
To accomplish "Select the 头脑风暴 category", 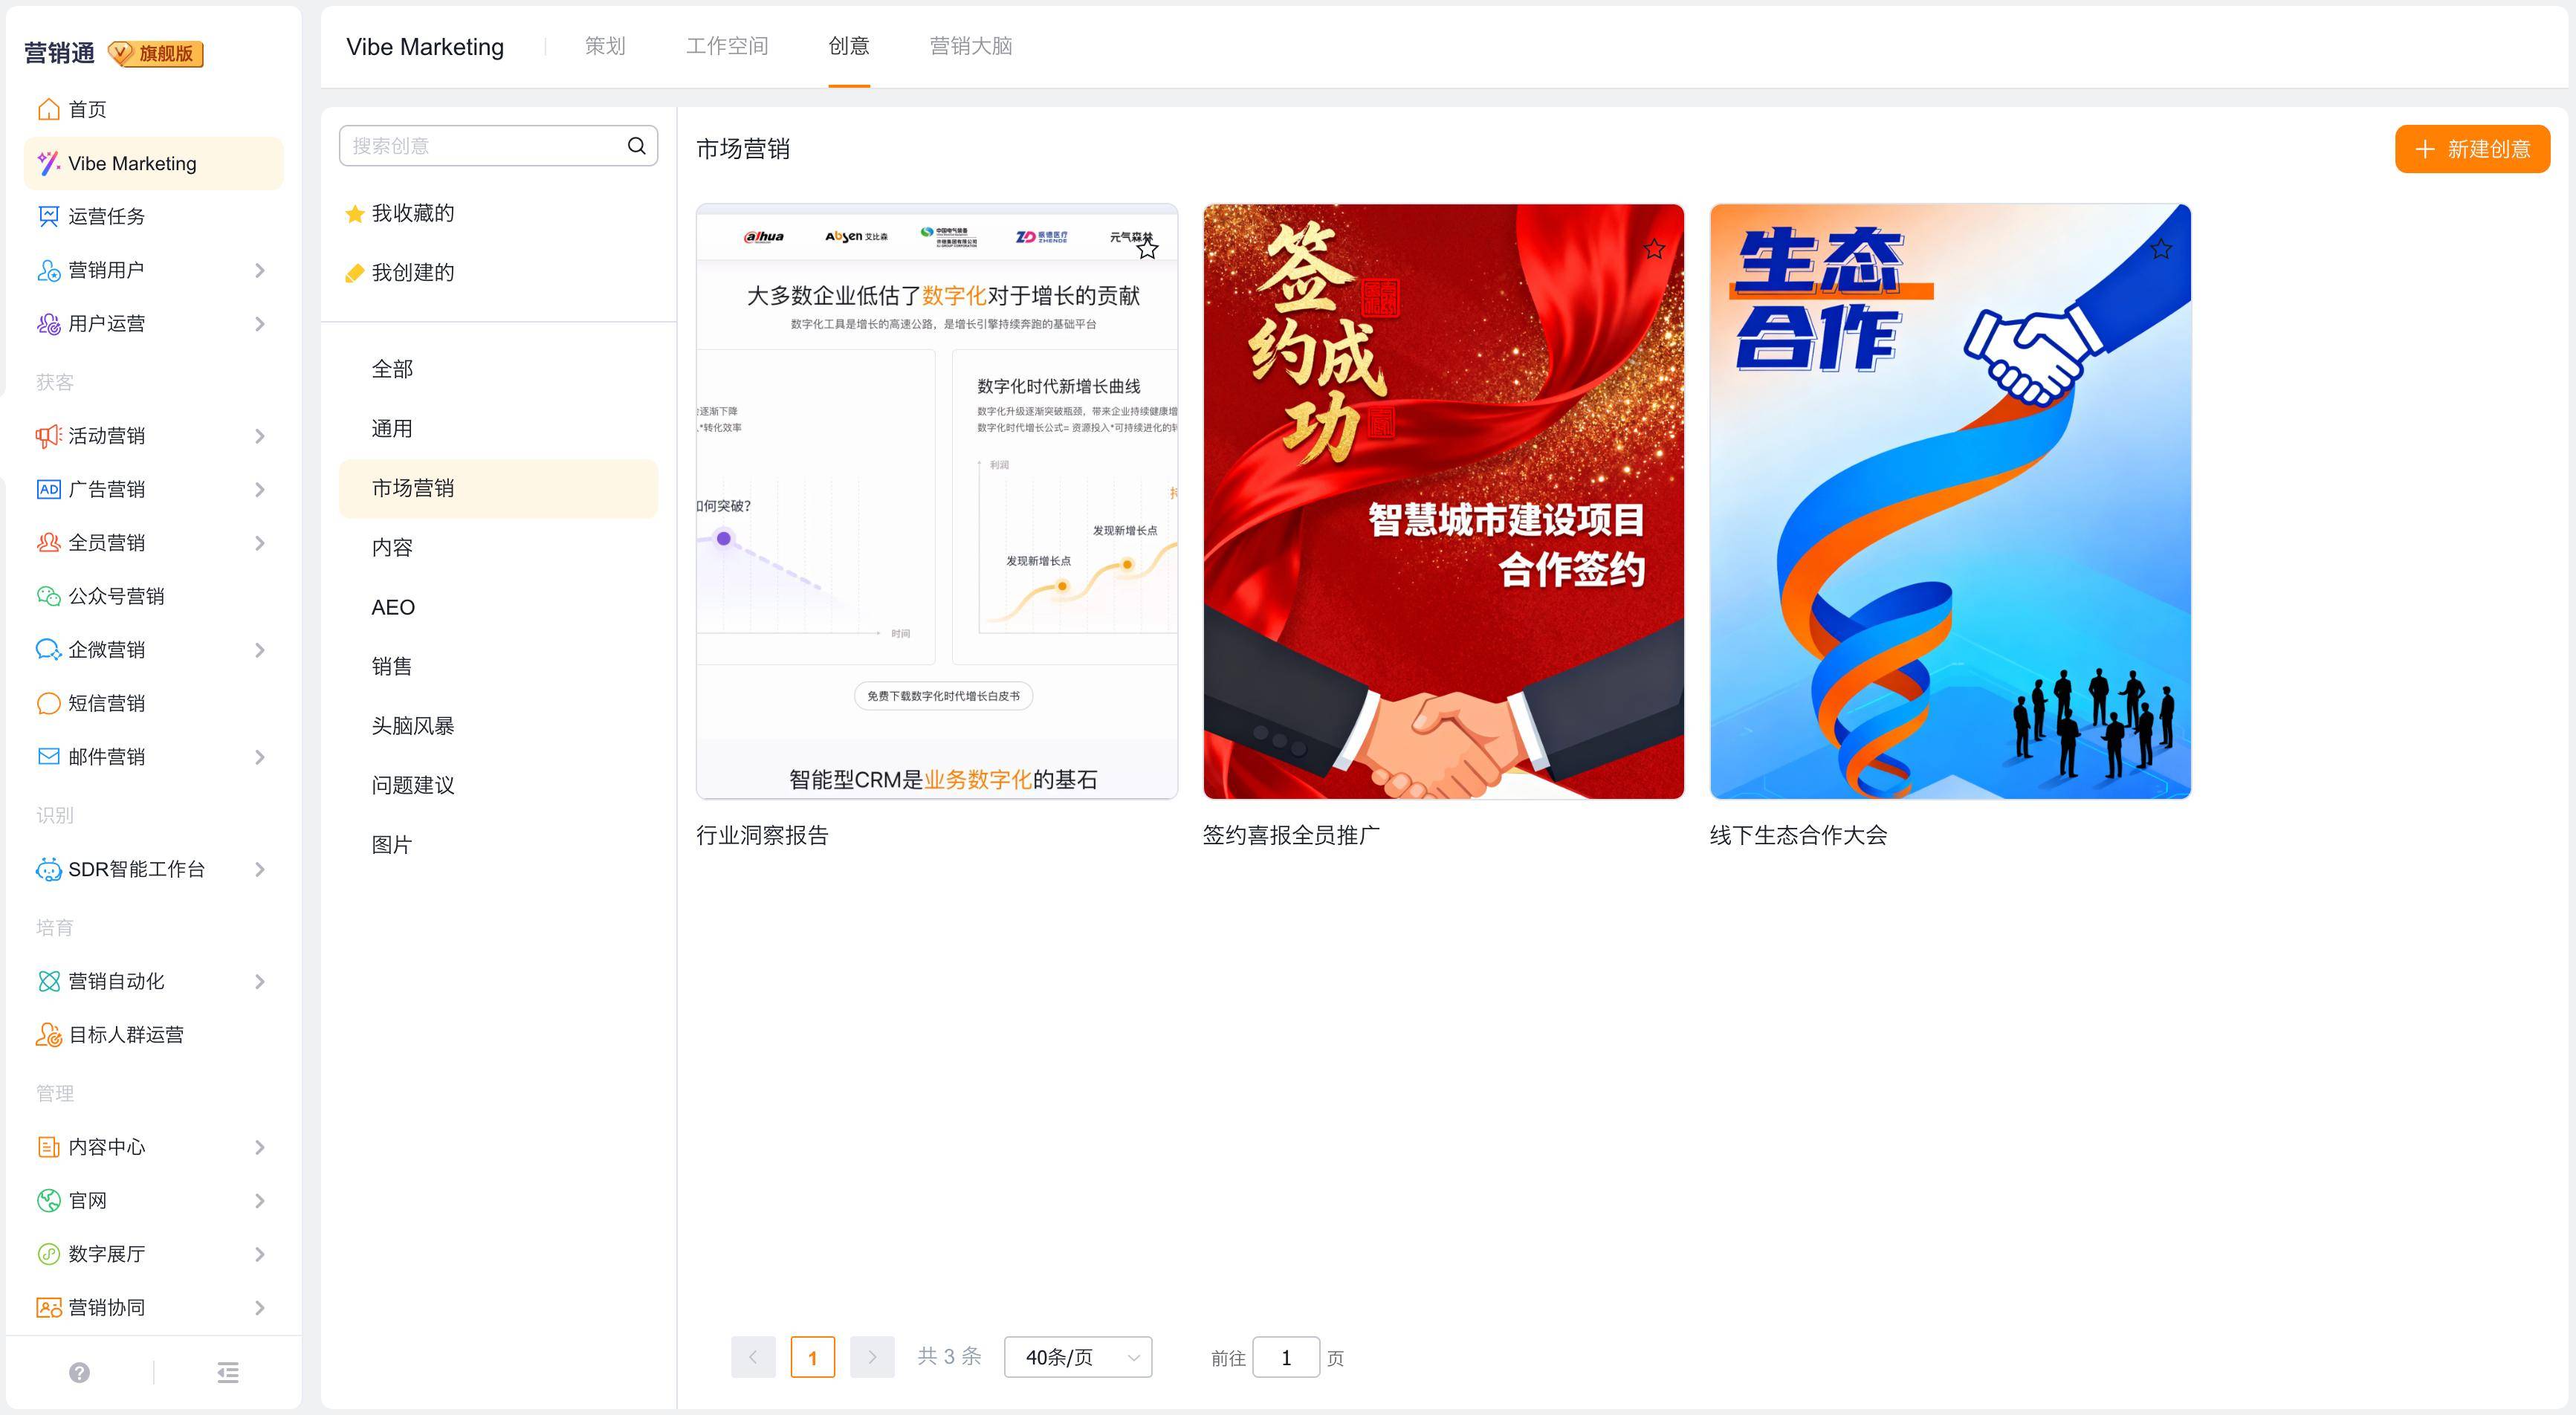I will pos(412,726).
